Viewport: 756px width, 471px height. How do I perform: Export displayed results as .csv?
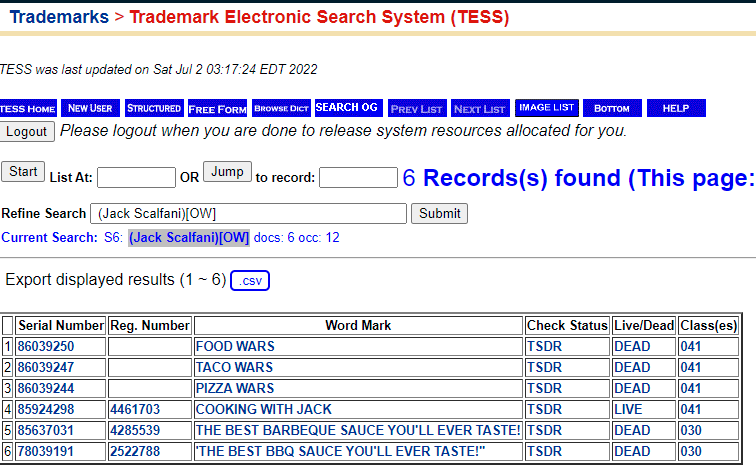click(250, 281)
